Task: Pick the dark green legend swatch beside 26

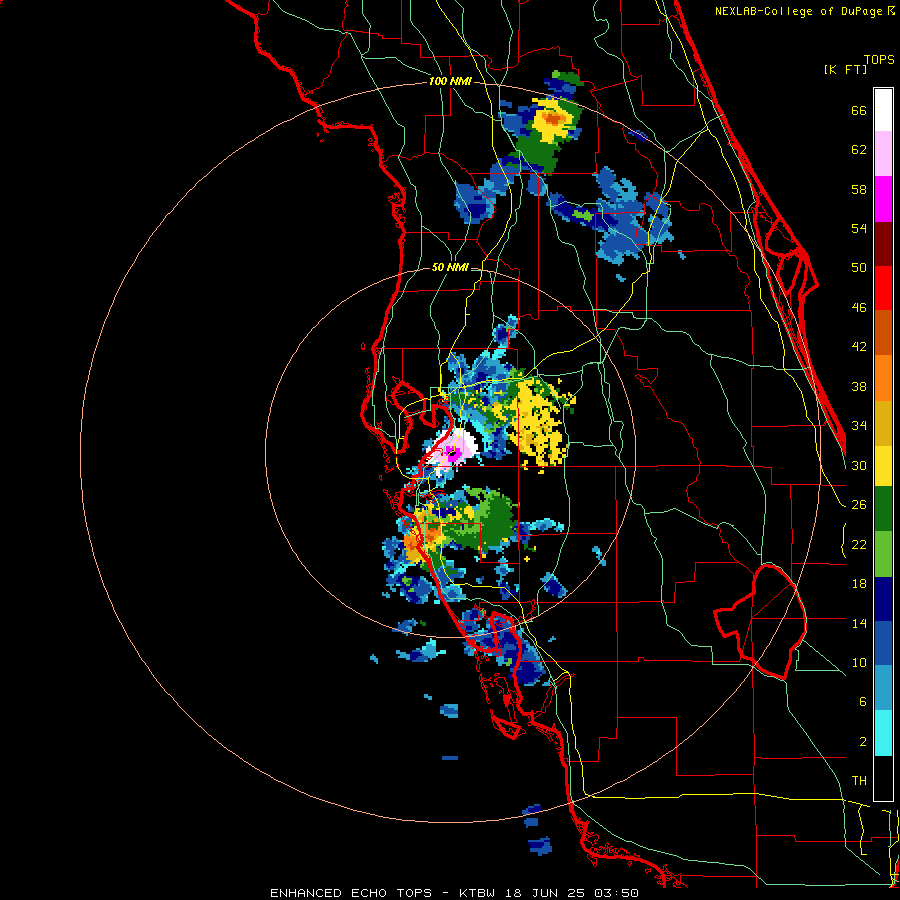Action: (x=883, y=509)
